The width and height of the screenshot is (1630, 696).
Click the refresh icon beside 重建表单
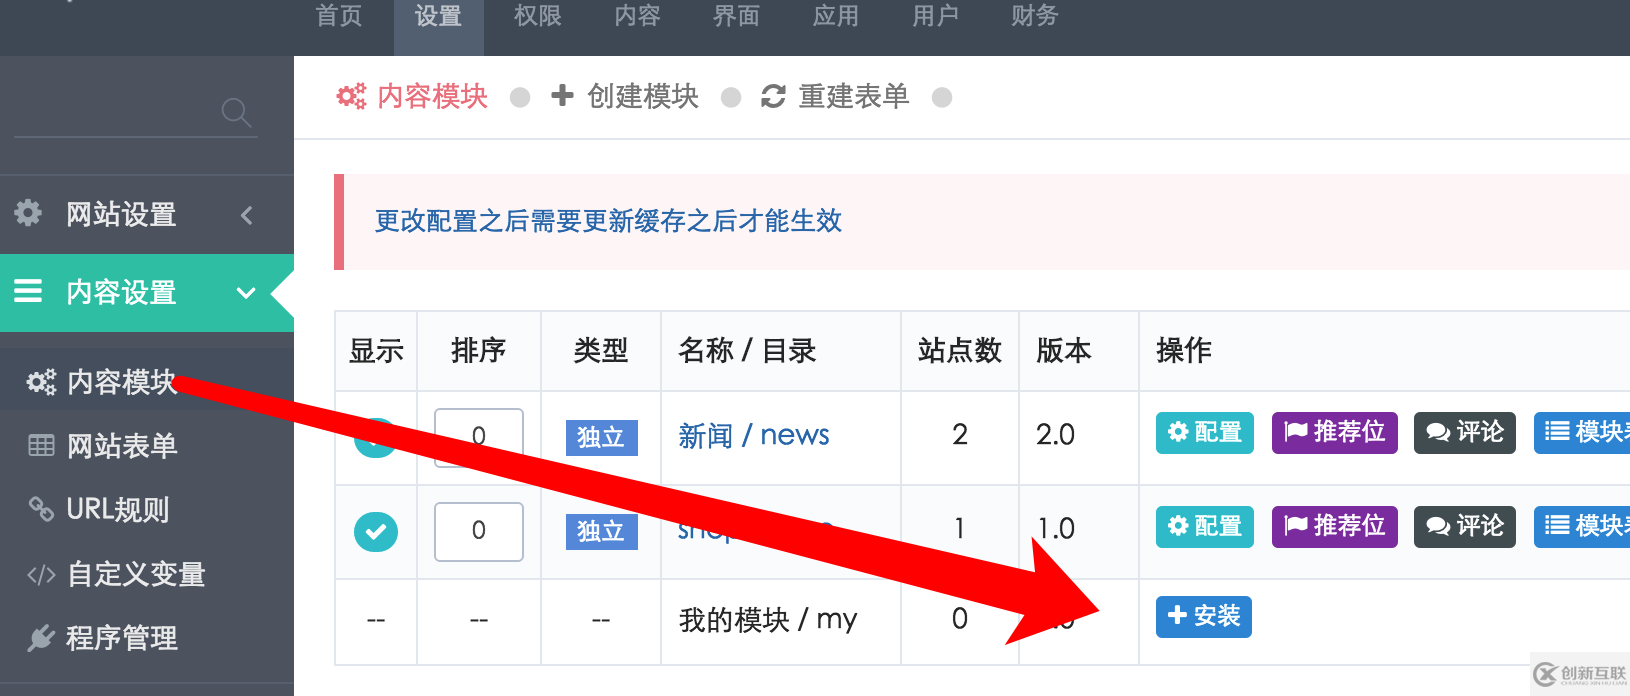[773, 96]
